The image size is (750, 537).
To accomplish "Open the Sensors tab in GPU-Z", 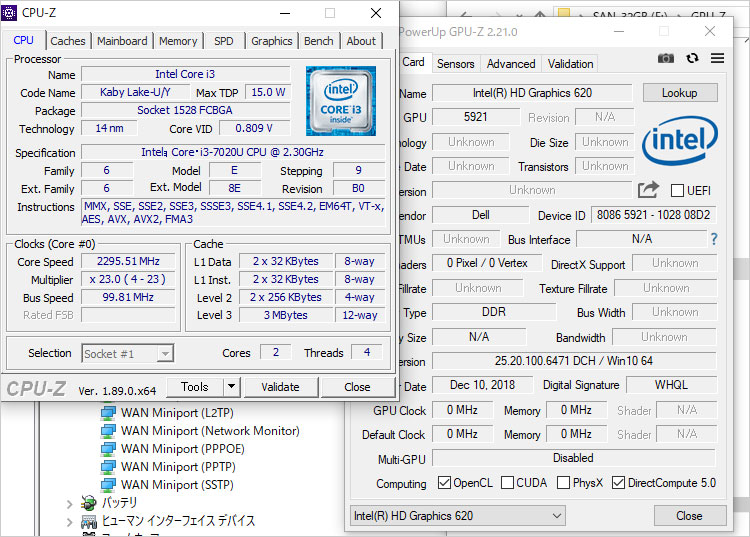I will 455,63.
